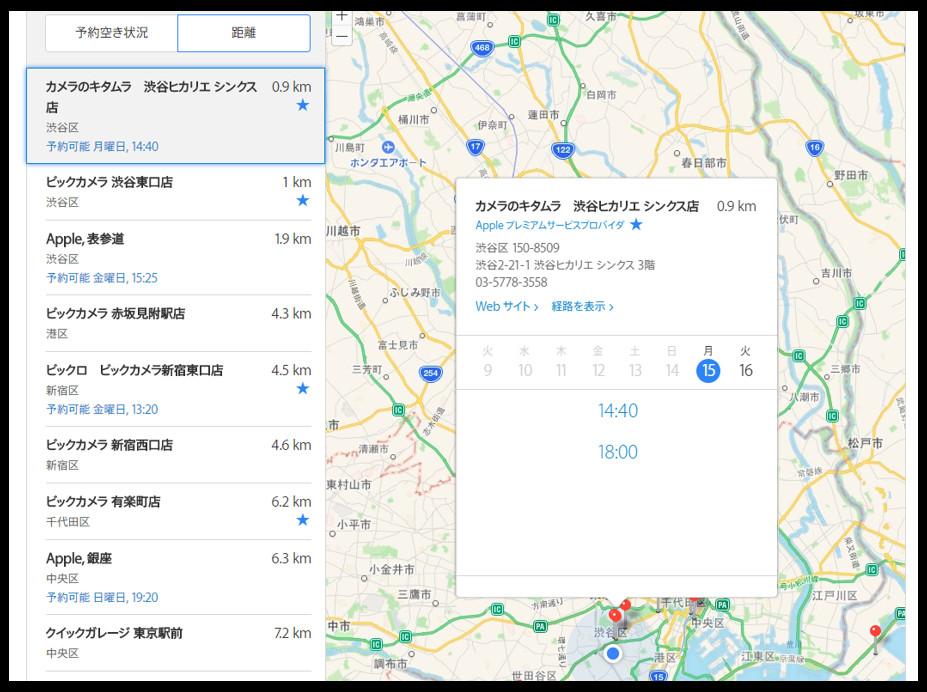Open Apple, 銀座 store entry
Viewport: 927px width, 692px height.
179,577
